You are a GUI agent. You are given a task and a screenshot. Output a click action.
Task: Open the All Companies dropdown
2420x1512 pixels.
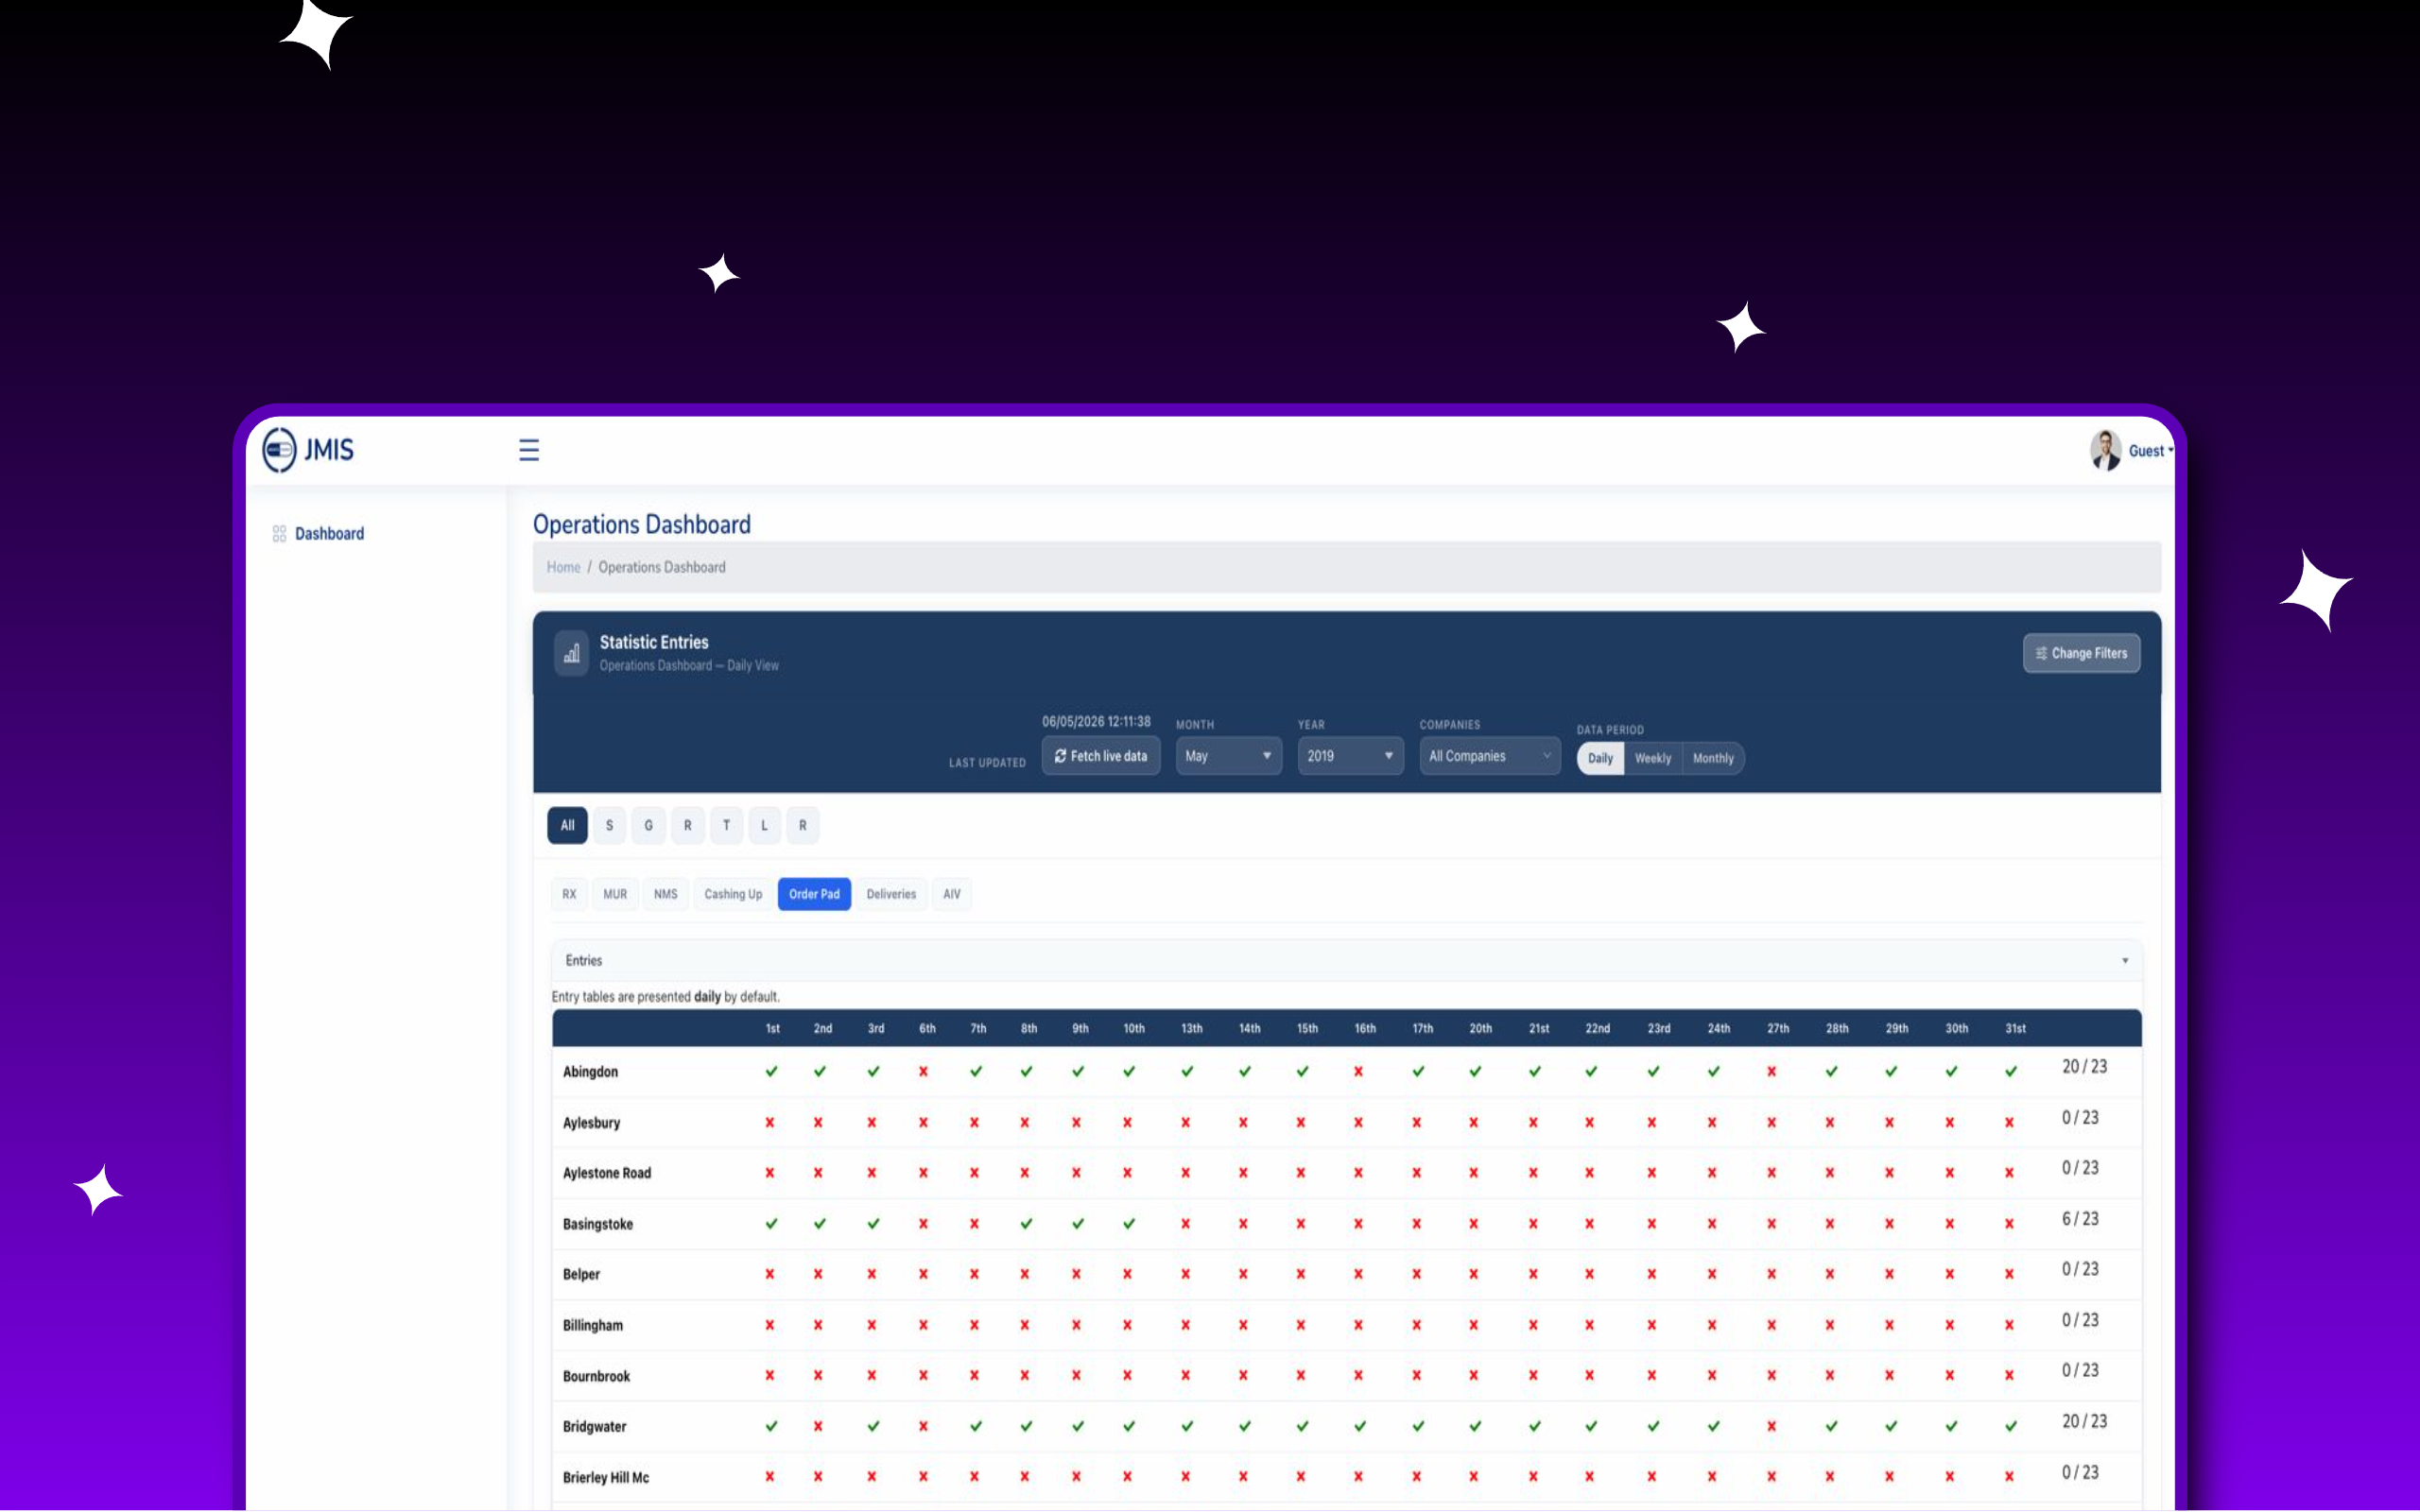pos(1490,756)
